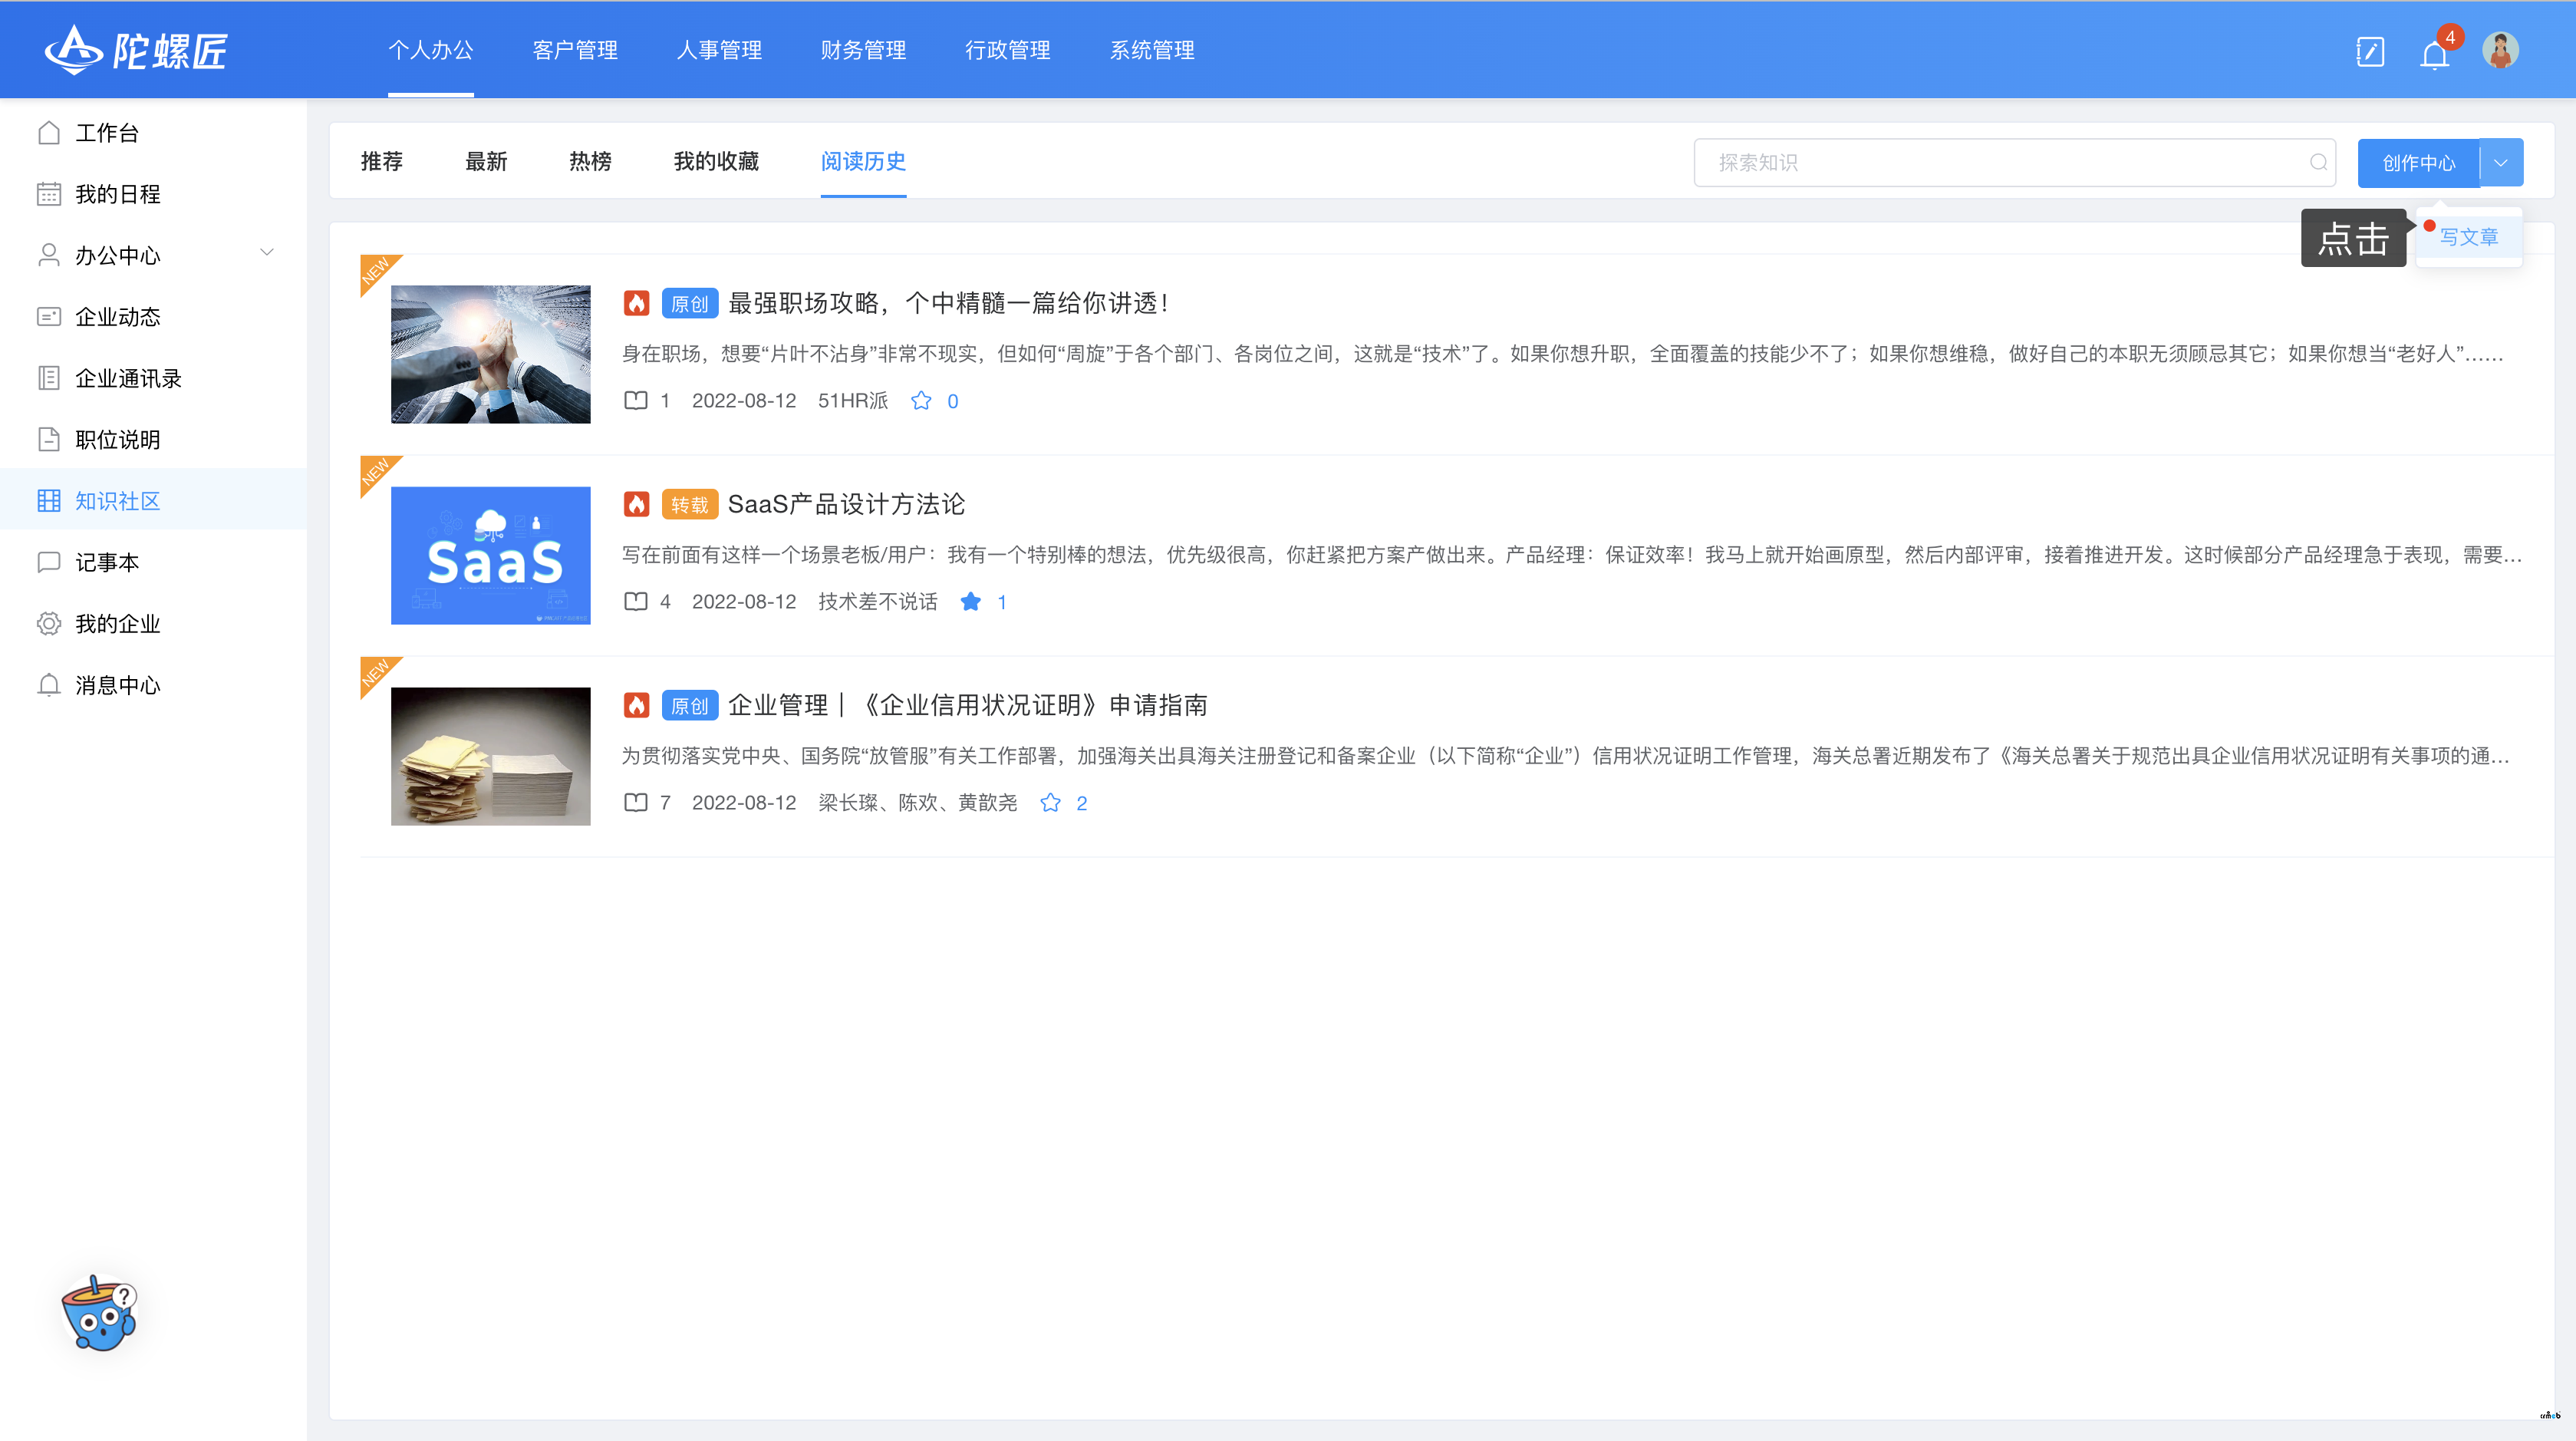
Task: Click the 办公中心 person icon
Action: (x=49, y=255)
